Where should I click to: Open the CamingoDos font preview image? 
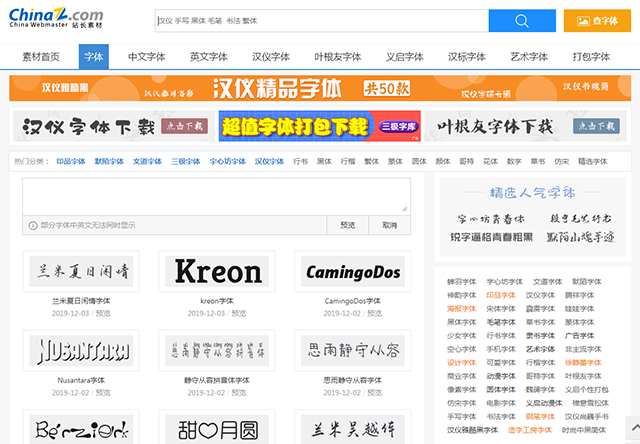tap(352, 271)
